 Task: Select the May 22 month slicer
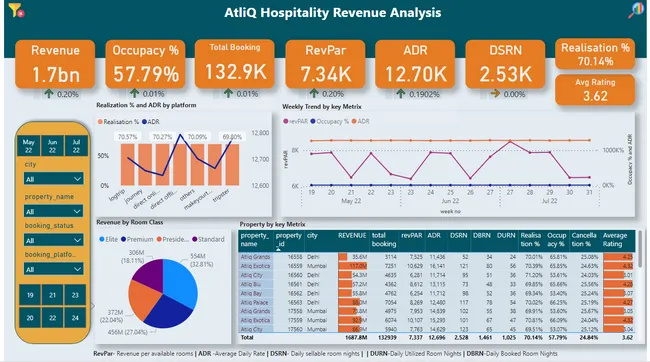[x=29, y=146]
